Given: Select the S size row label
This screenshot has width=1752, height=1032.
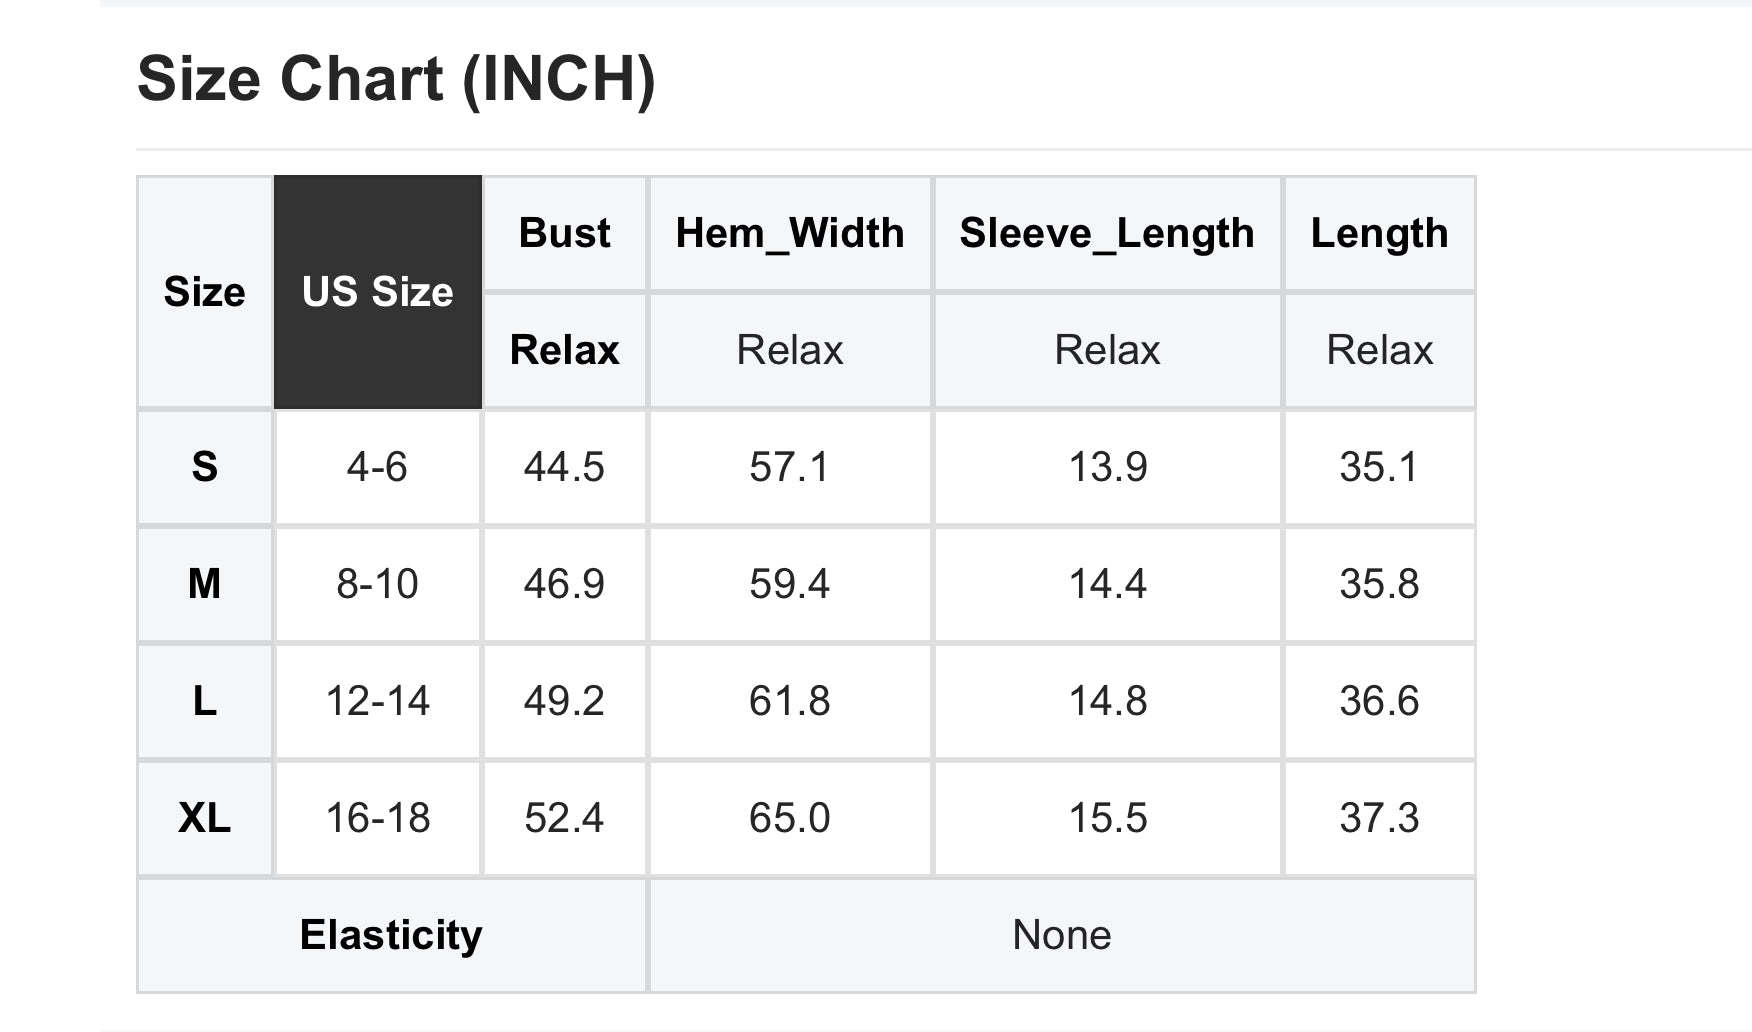Looking at the screenshot, I should (x=204, y=467).
